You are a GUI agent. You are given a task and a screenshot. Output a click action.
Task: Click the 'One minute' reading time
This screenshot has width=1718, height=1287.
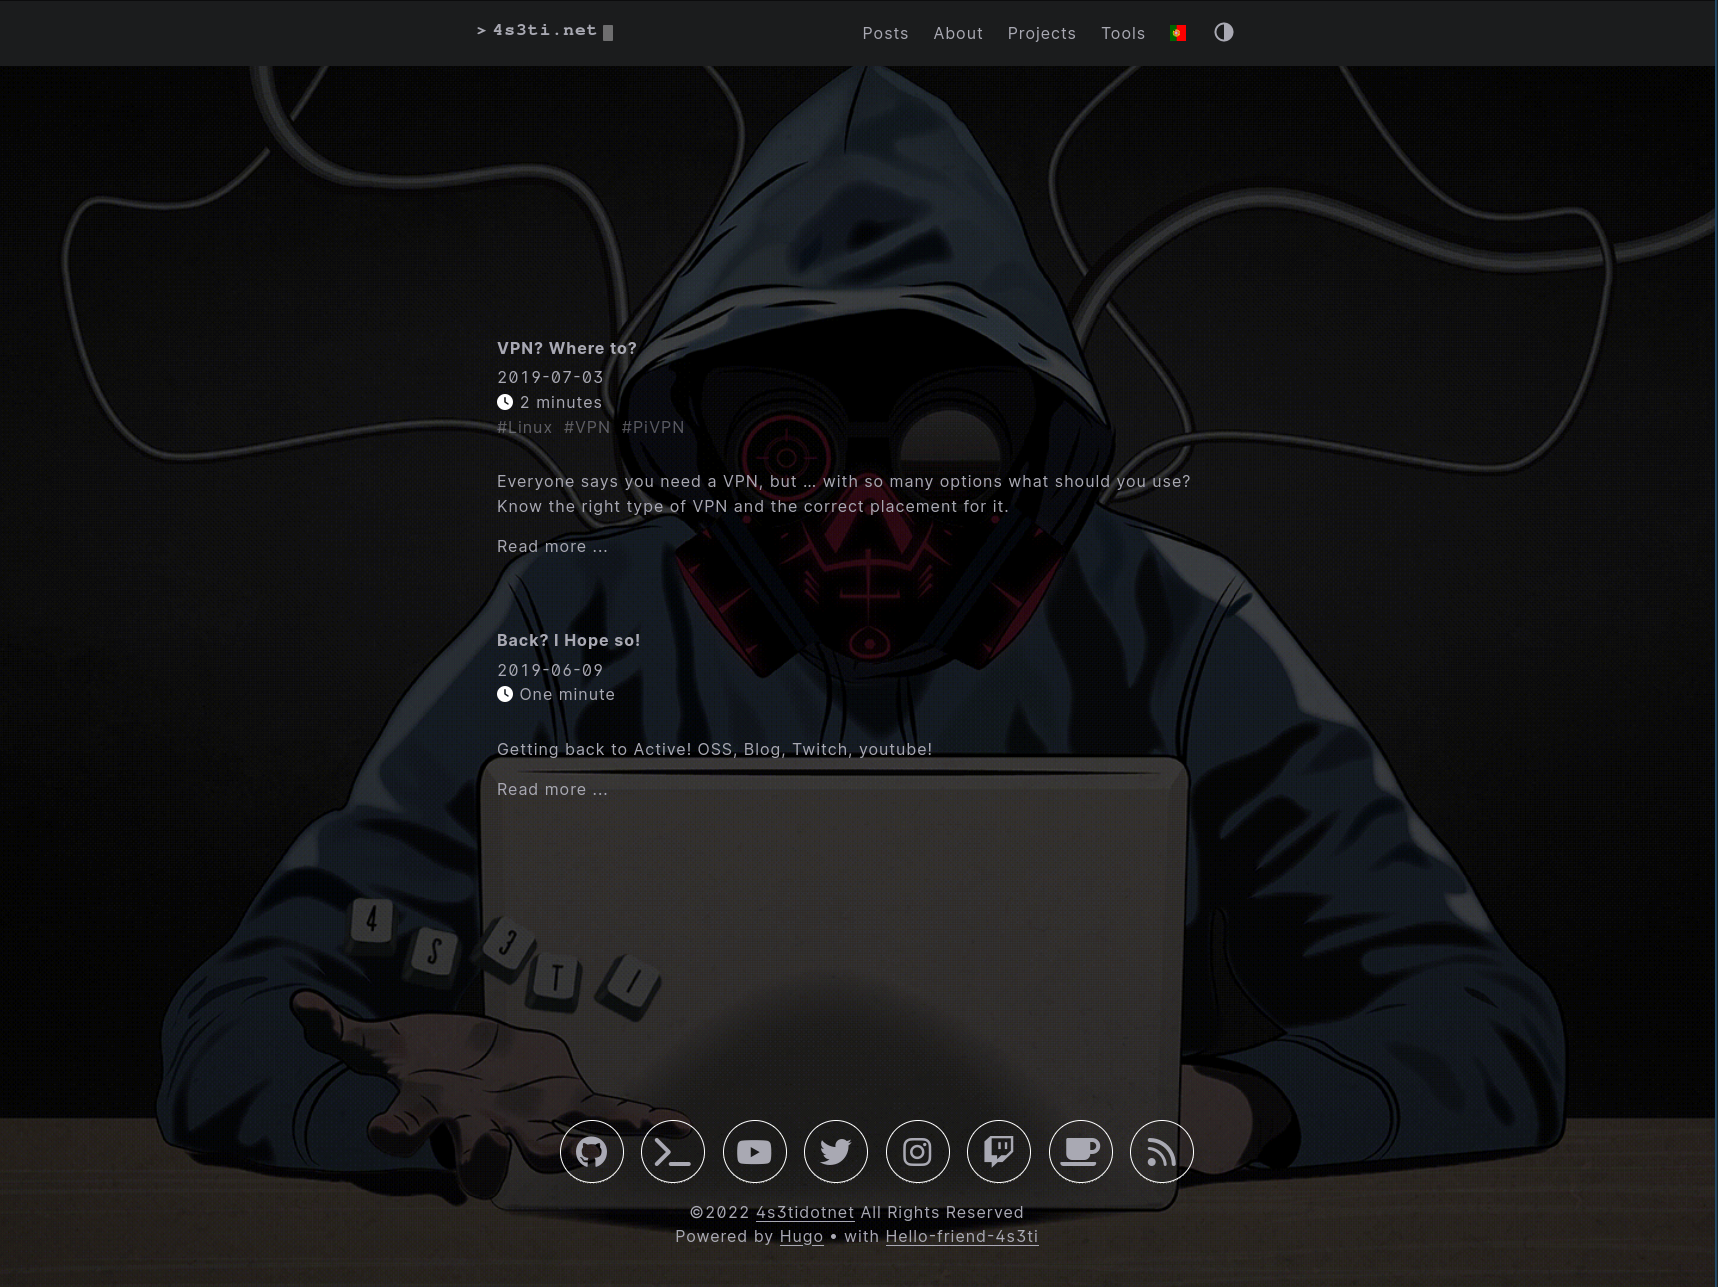tap(567, 694)
